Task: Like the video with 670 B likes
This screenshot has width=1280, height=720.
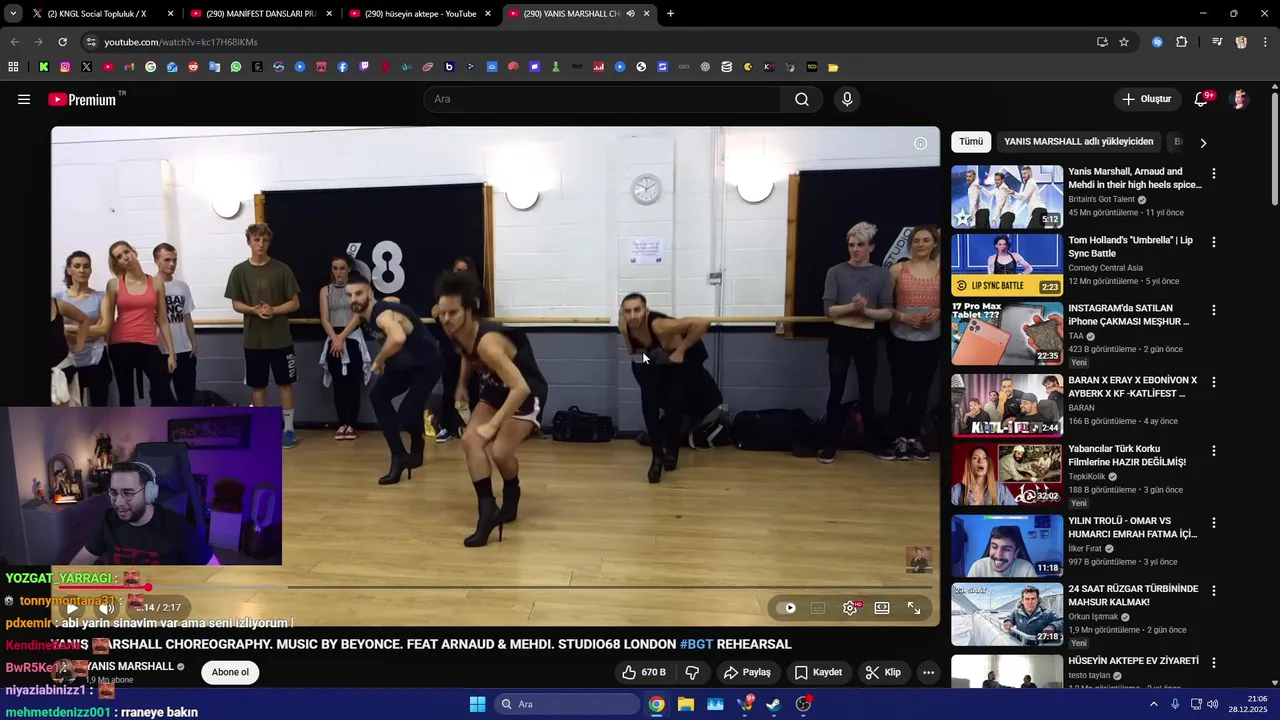Action: tap(643, 672)
